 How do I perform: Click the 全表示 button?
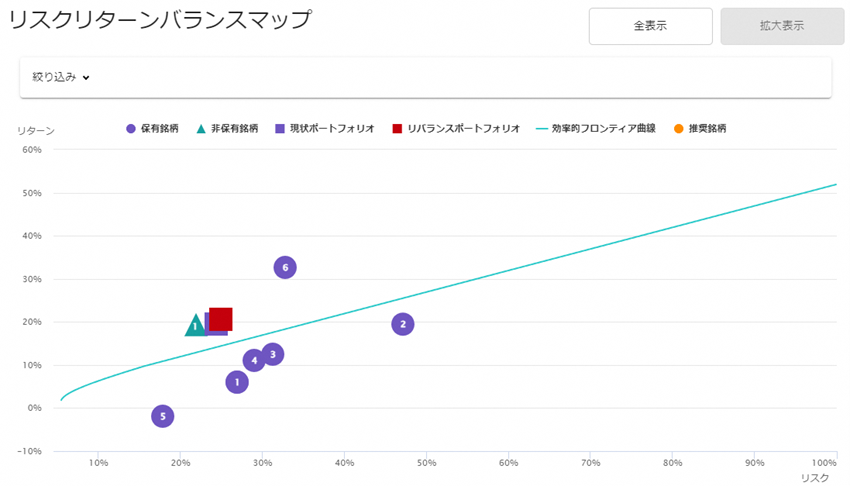(x=651, y=26)
